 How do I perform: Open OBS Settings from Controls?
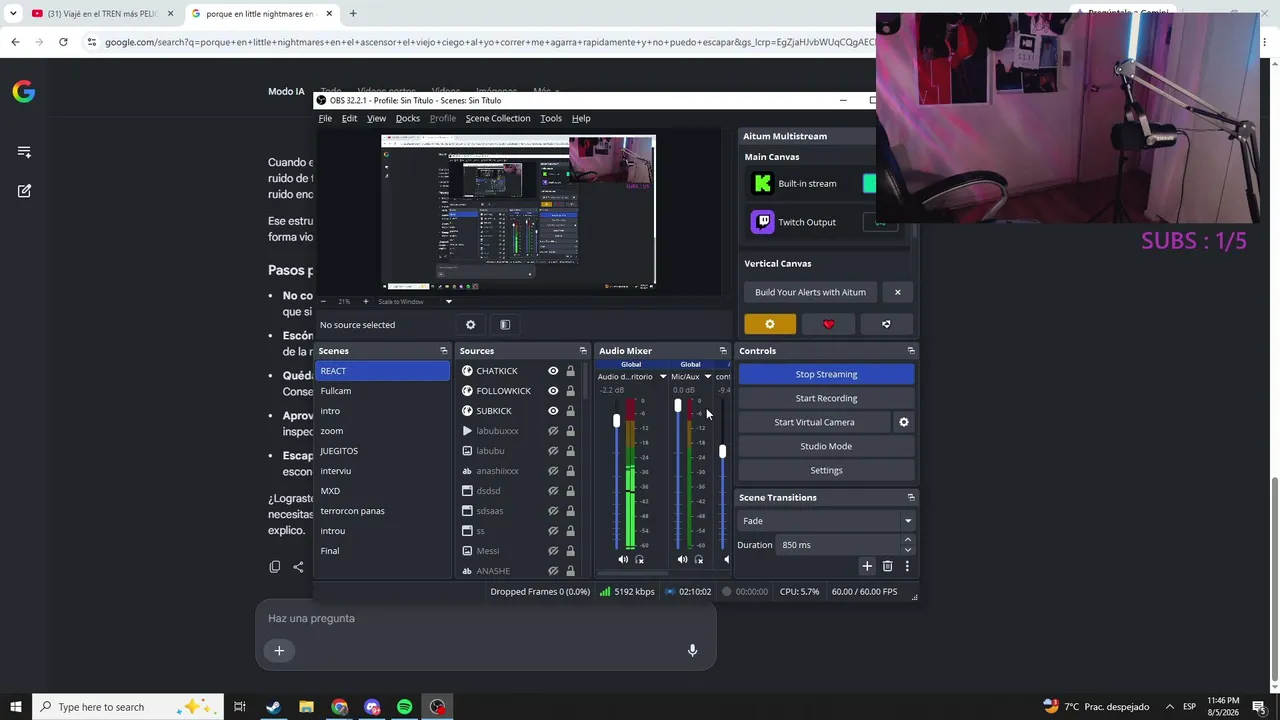[x=826, y=470]
